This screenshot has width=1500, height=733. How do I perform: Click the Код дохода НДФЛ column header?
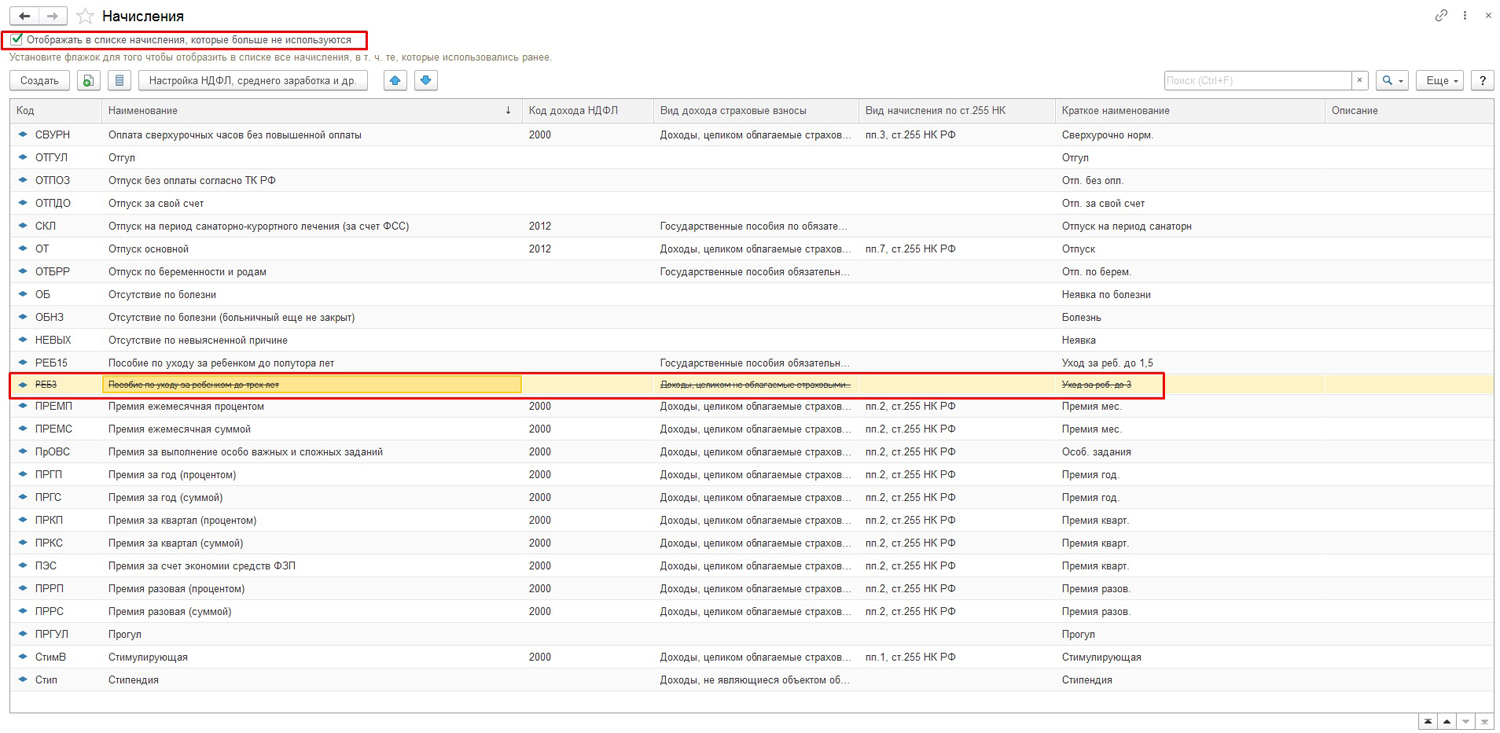coord(588,110)
